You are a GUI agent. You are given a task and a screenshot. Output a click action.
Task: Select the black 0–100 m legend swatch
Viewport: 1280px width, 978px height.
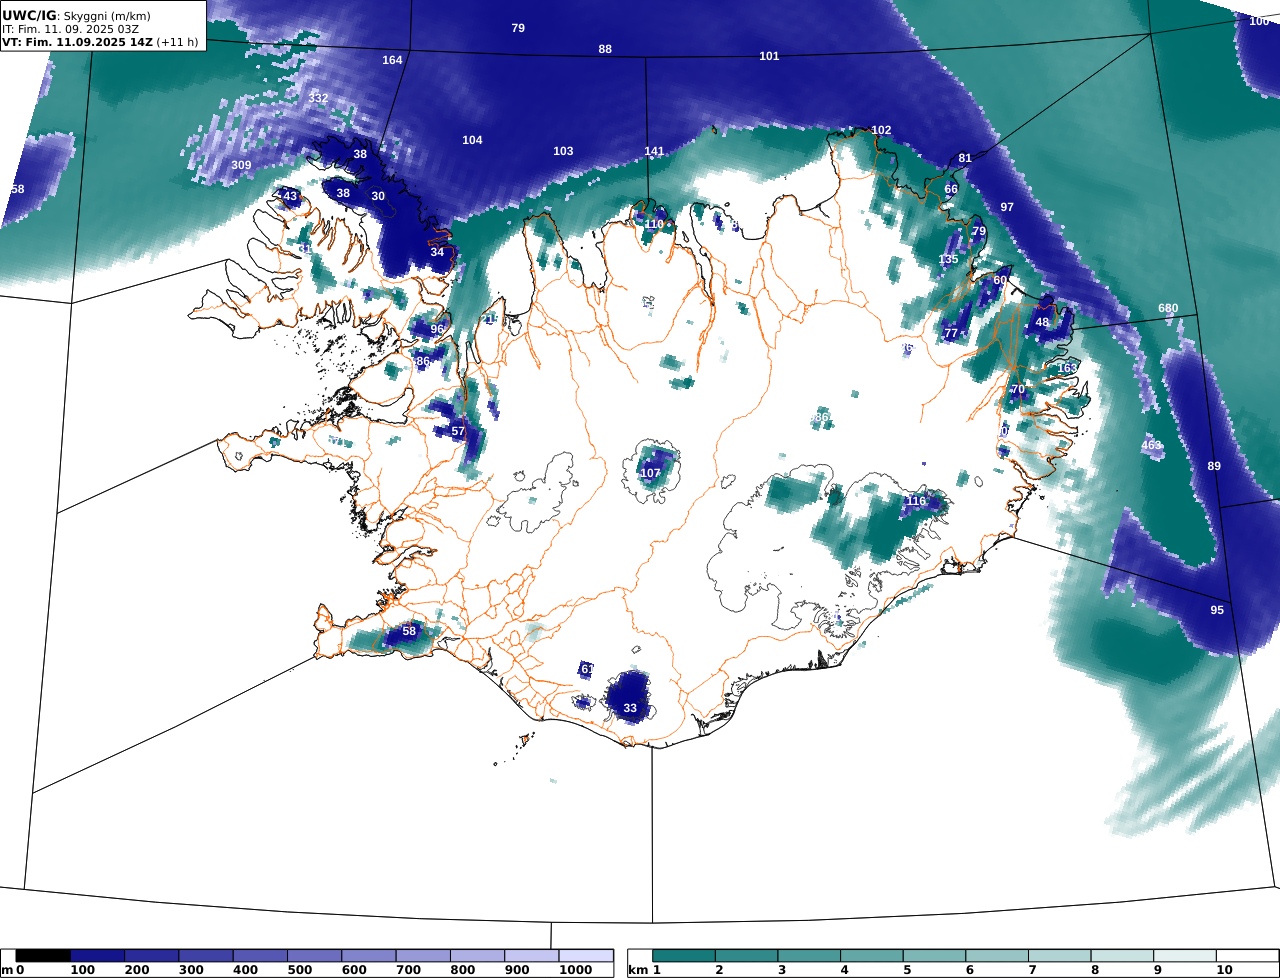coord(43,956)
